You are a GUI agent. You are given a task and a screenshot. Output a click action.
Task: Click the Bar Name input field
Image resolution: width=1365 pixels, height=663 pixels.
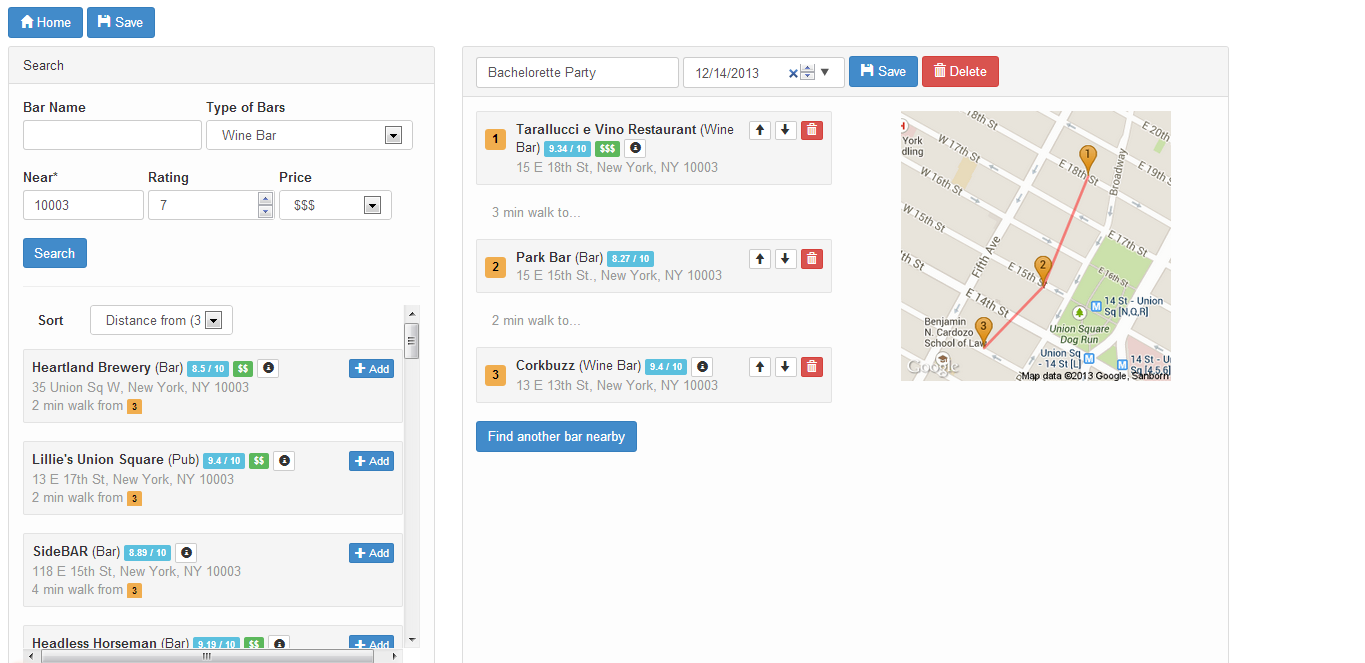coord(112,135)
